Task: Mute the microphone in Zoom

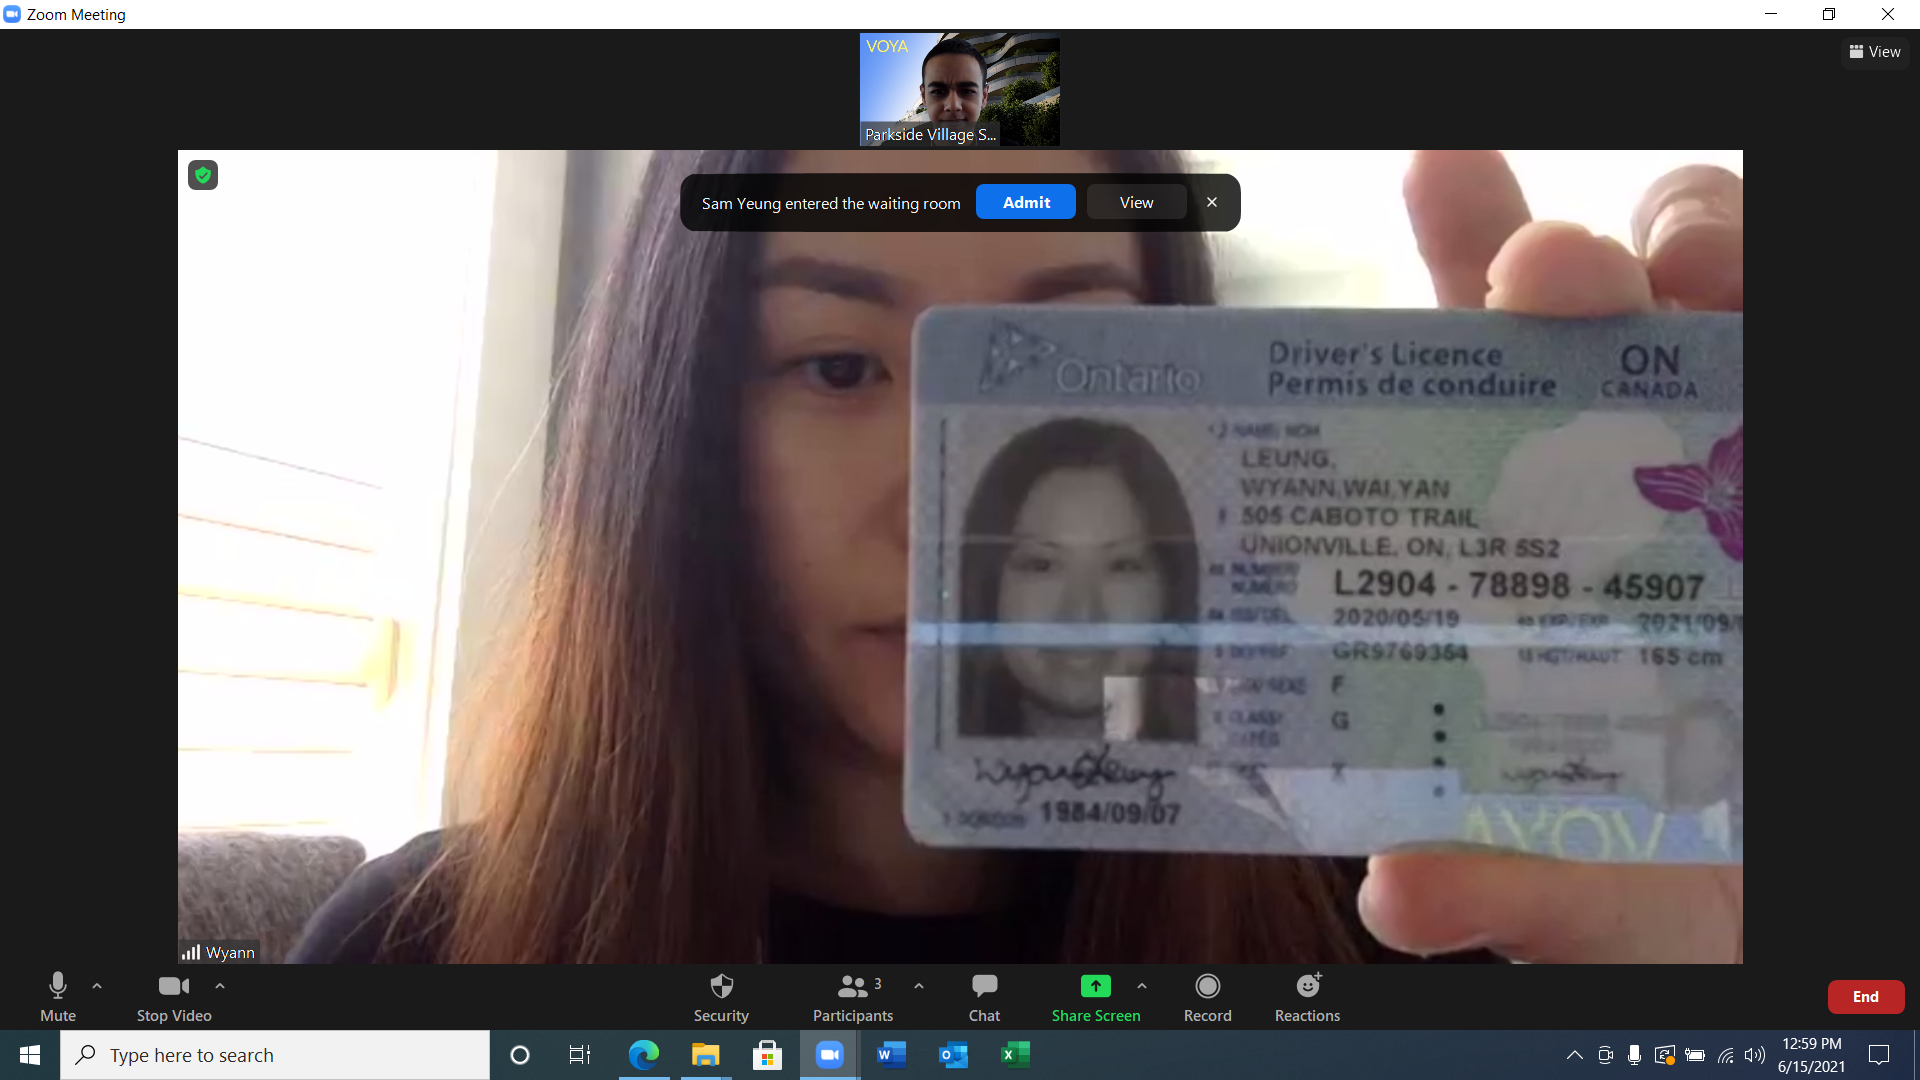Action: pyautogui.click(x=58, y=997)
